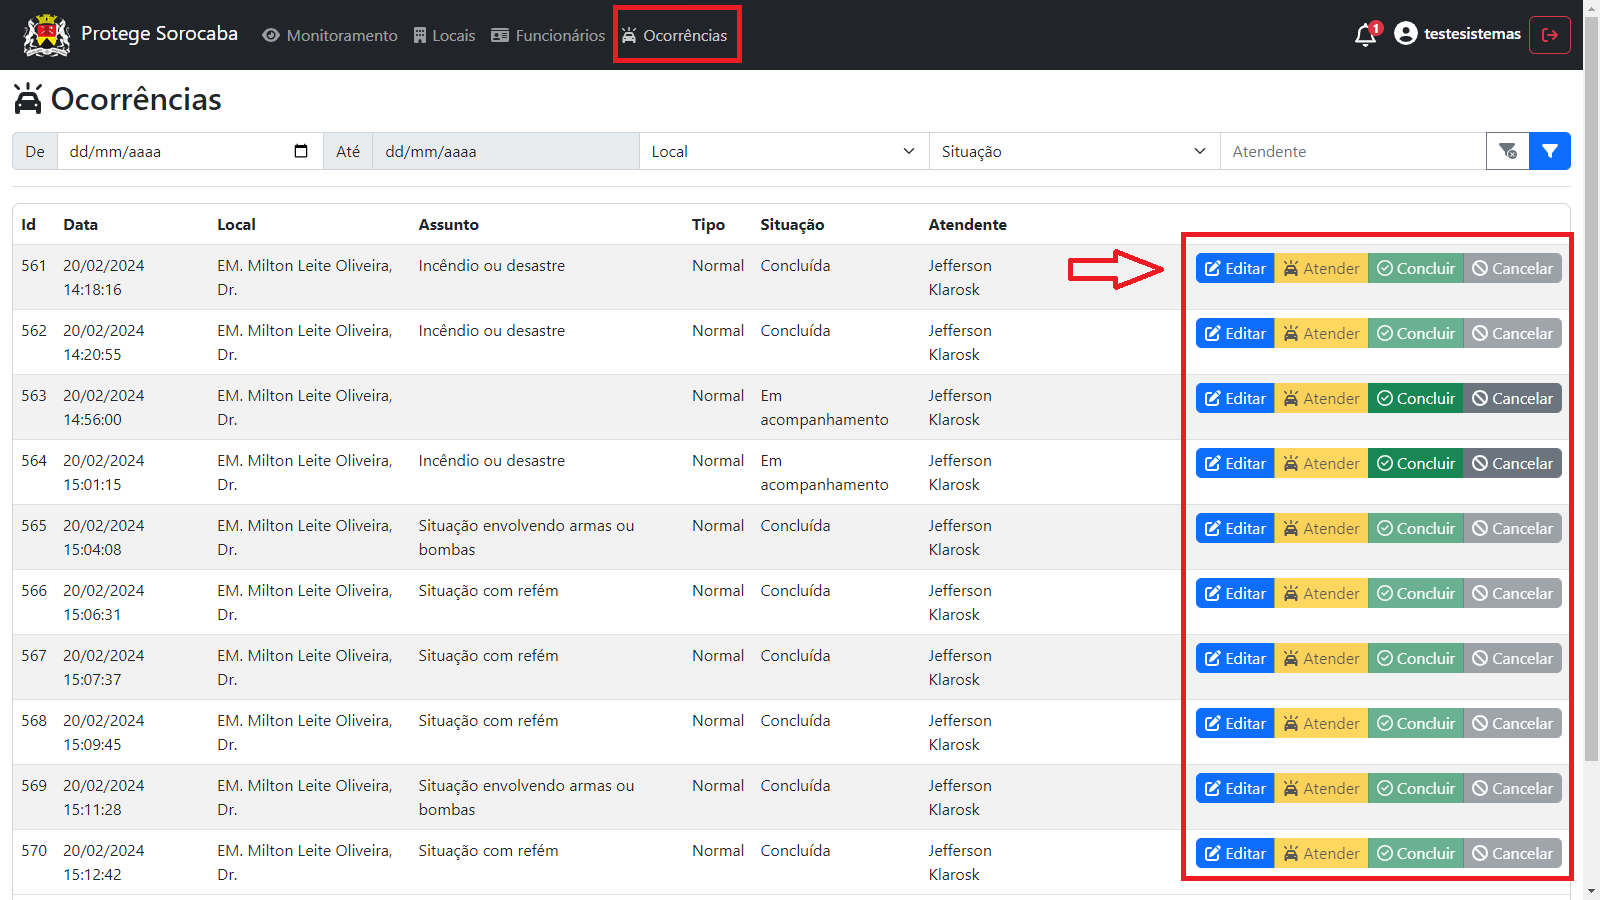Viewport: 1600px width, 900px height.
Task: Open the testesistemas user profile icon
Action: coord(1406,34)
